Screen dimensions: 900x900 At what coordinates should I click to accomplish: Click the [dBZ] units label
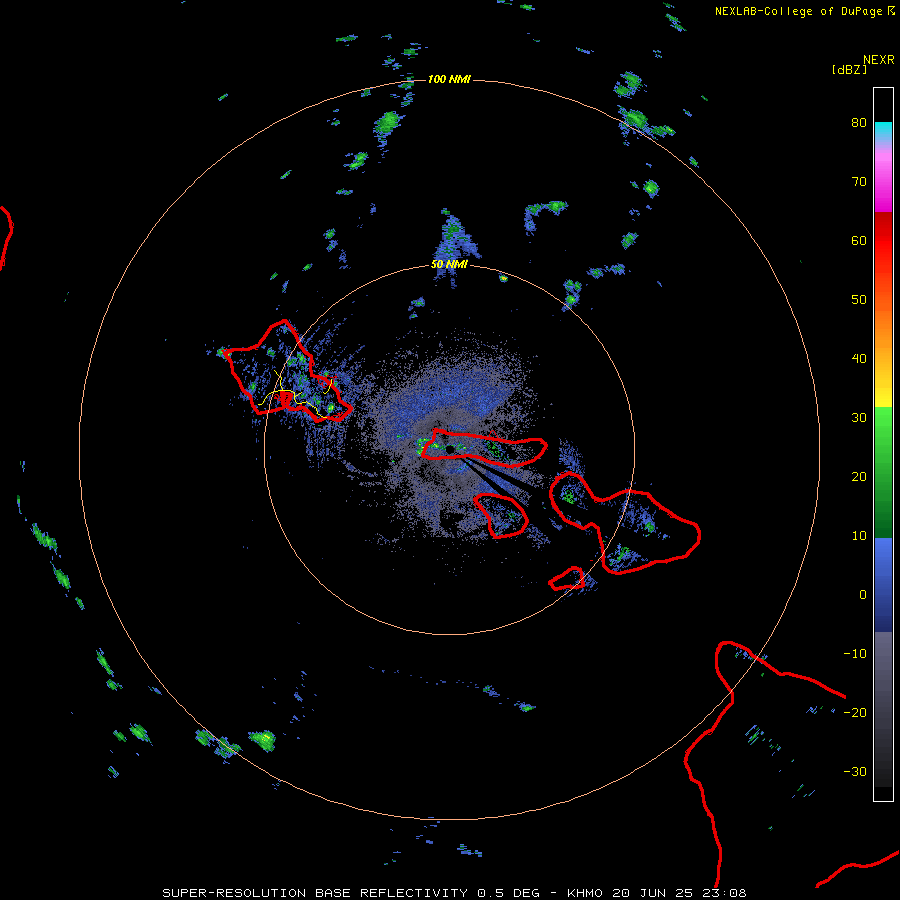[849, 69]
